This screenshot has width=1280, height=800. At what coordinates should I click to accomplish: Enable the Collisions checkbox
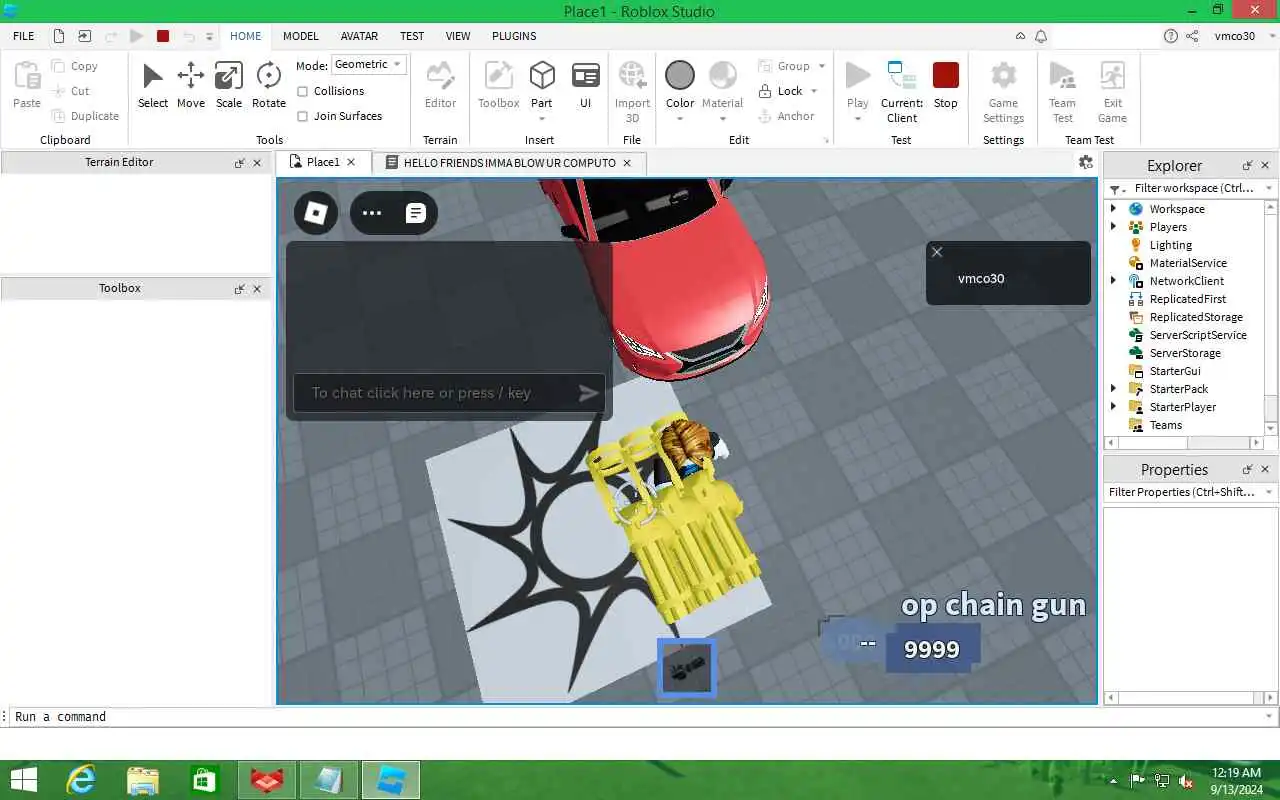pyautogui.click(x=303, y=91)
